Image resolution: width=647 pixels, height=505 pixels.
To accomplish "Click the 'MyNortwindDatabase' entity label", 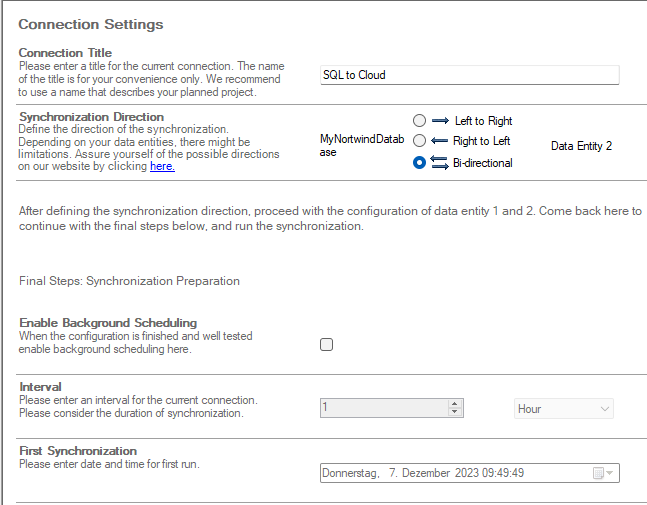I will [362, 146].
